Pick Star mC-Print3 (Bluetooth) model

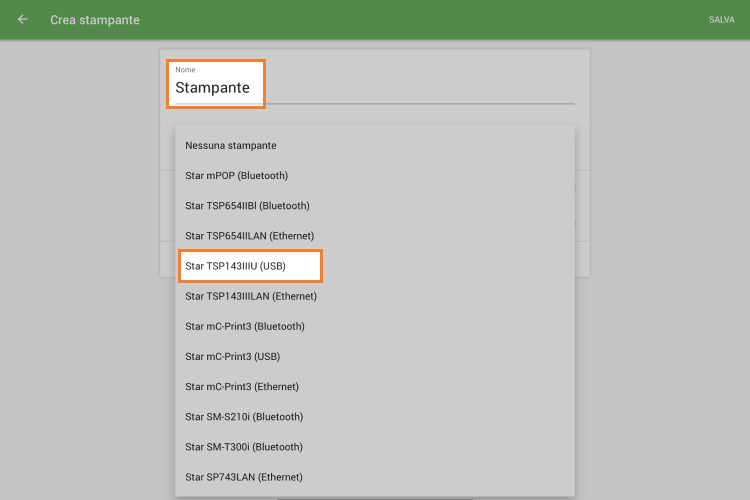(245, 326)
